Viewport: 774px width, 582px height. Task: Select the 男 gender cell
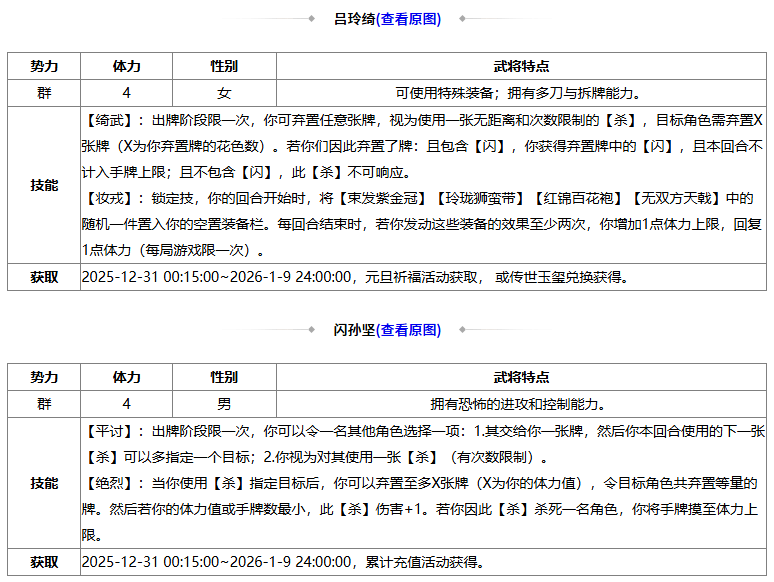coord(224,404)
